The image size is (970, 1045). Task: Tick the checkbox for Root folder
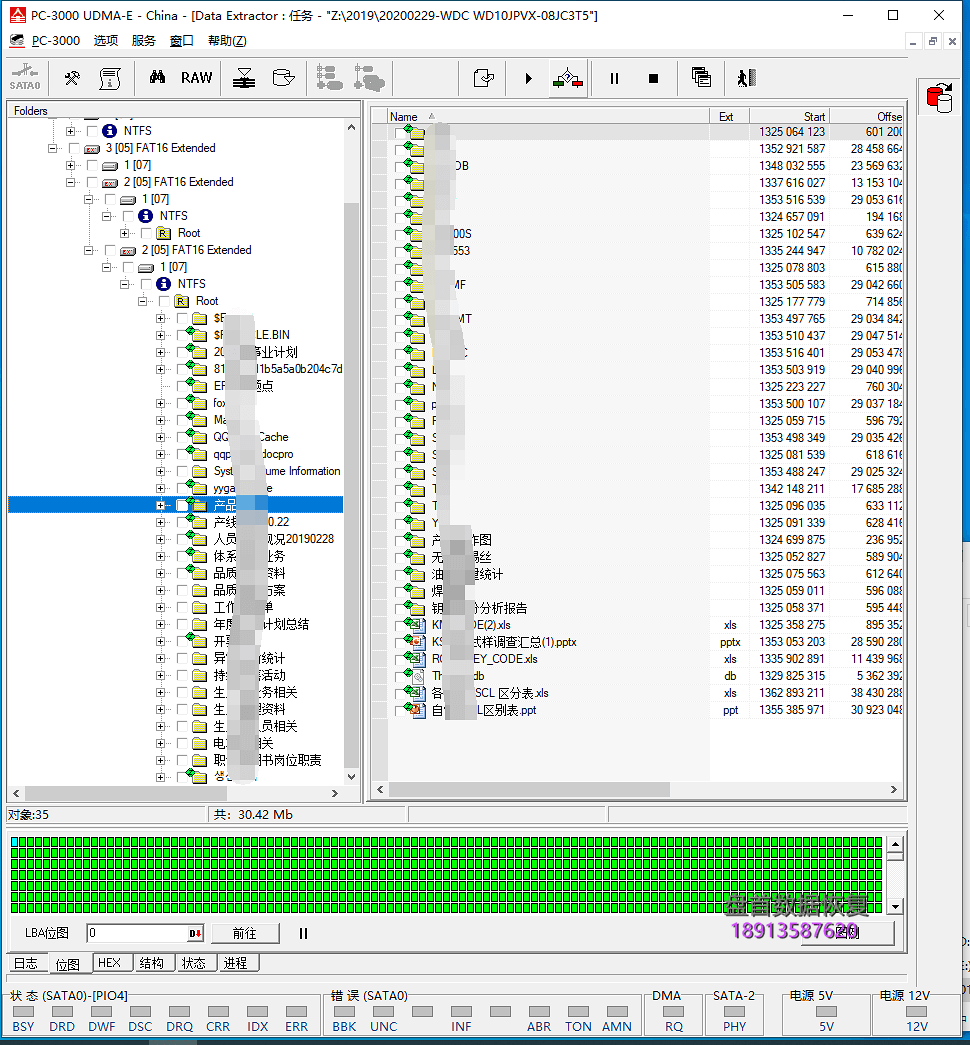point(164,301)
